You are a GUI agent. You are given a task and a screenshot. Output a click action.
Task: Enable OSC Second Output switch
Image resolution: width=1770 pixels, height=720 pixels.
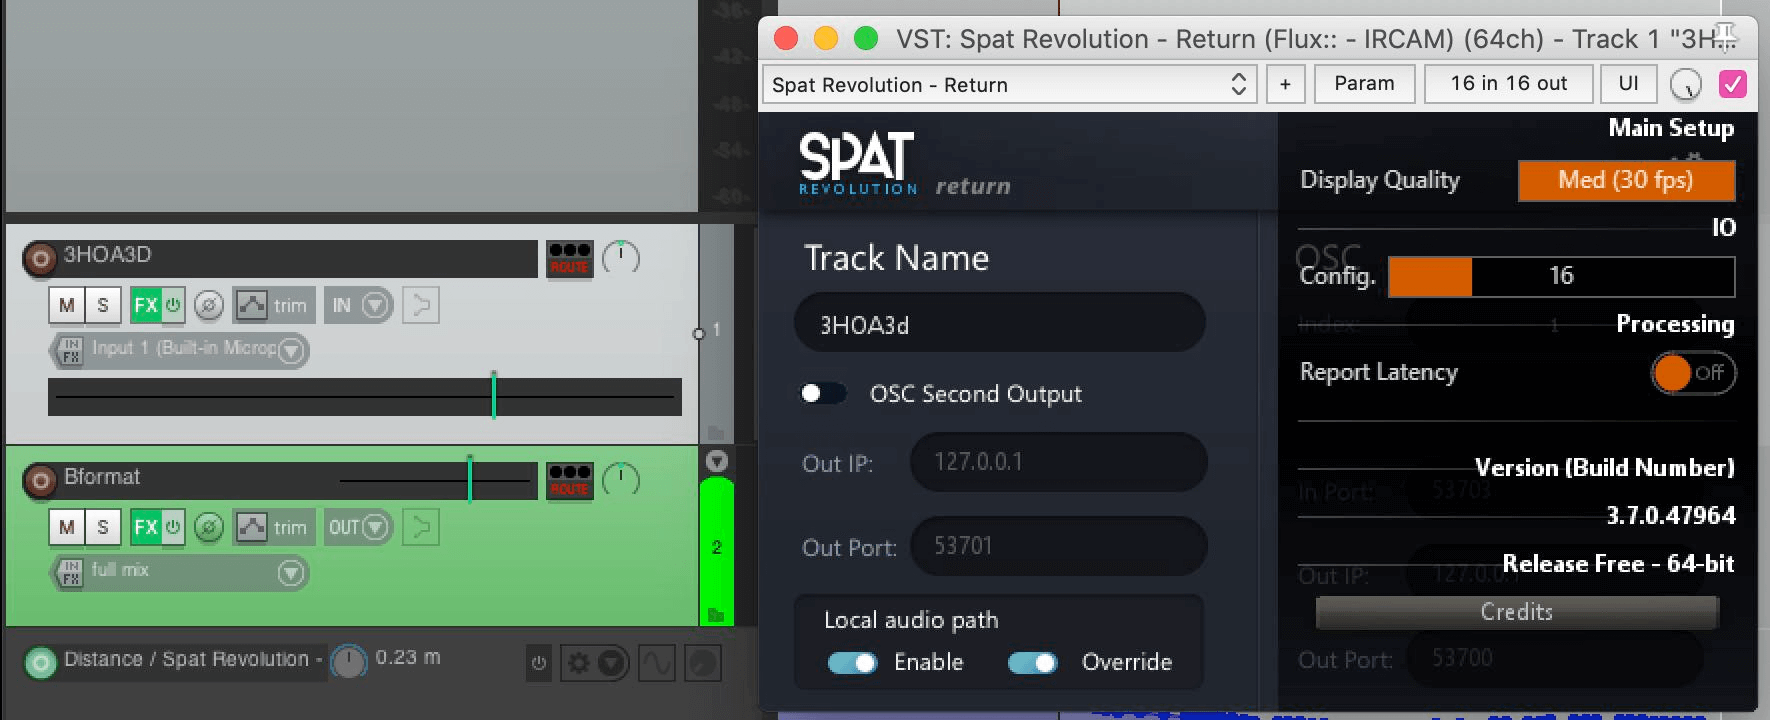(823, 394)
